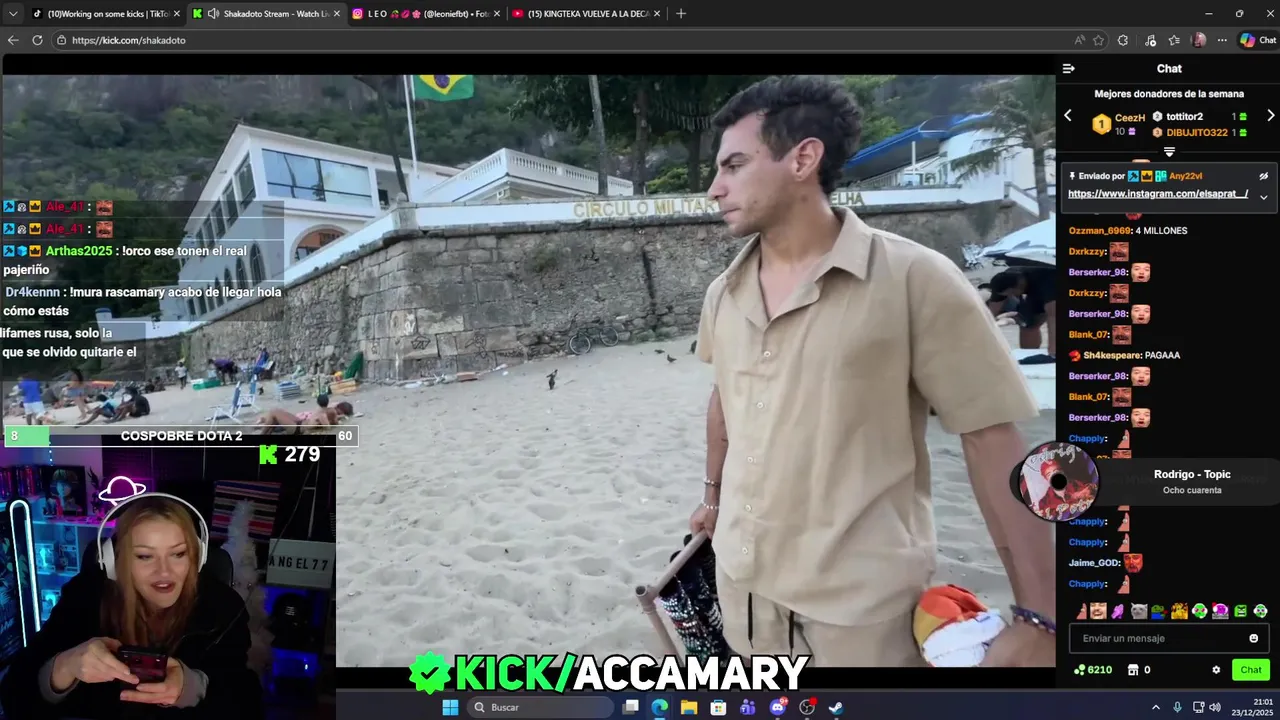Show next top donors page
This screenshot has height=720, width=1280.
coord(1270,116)
